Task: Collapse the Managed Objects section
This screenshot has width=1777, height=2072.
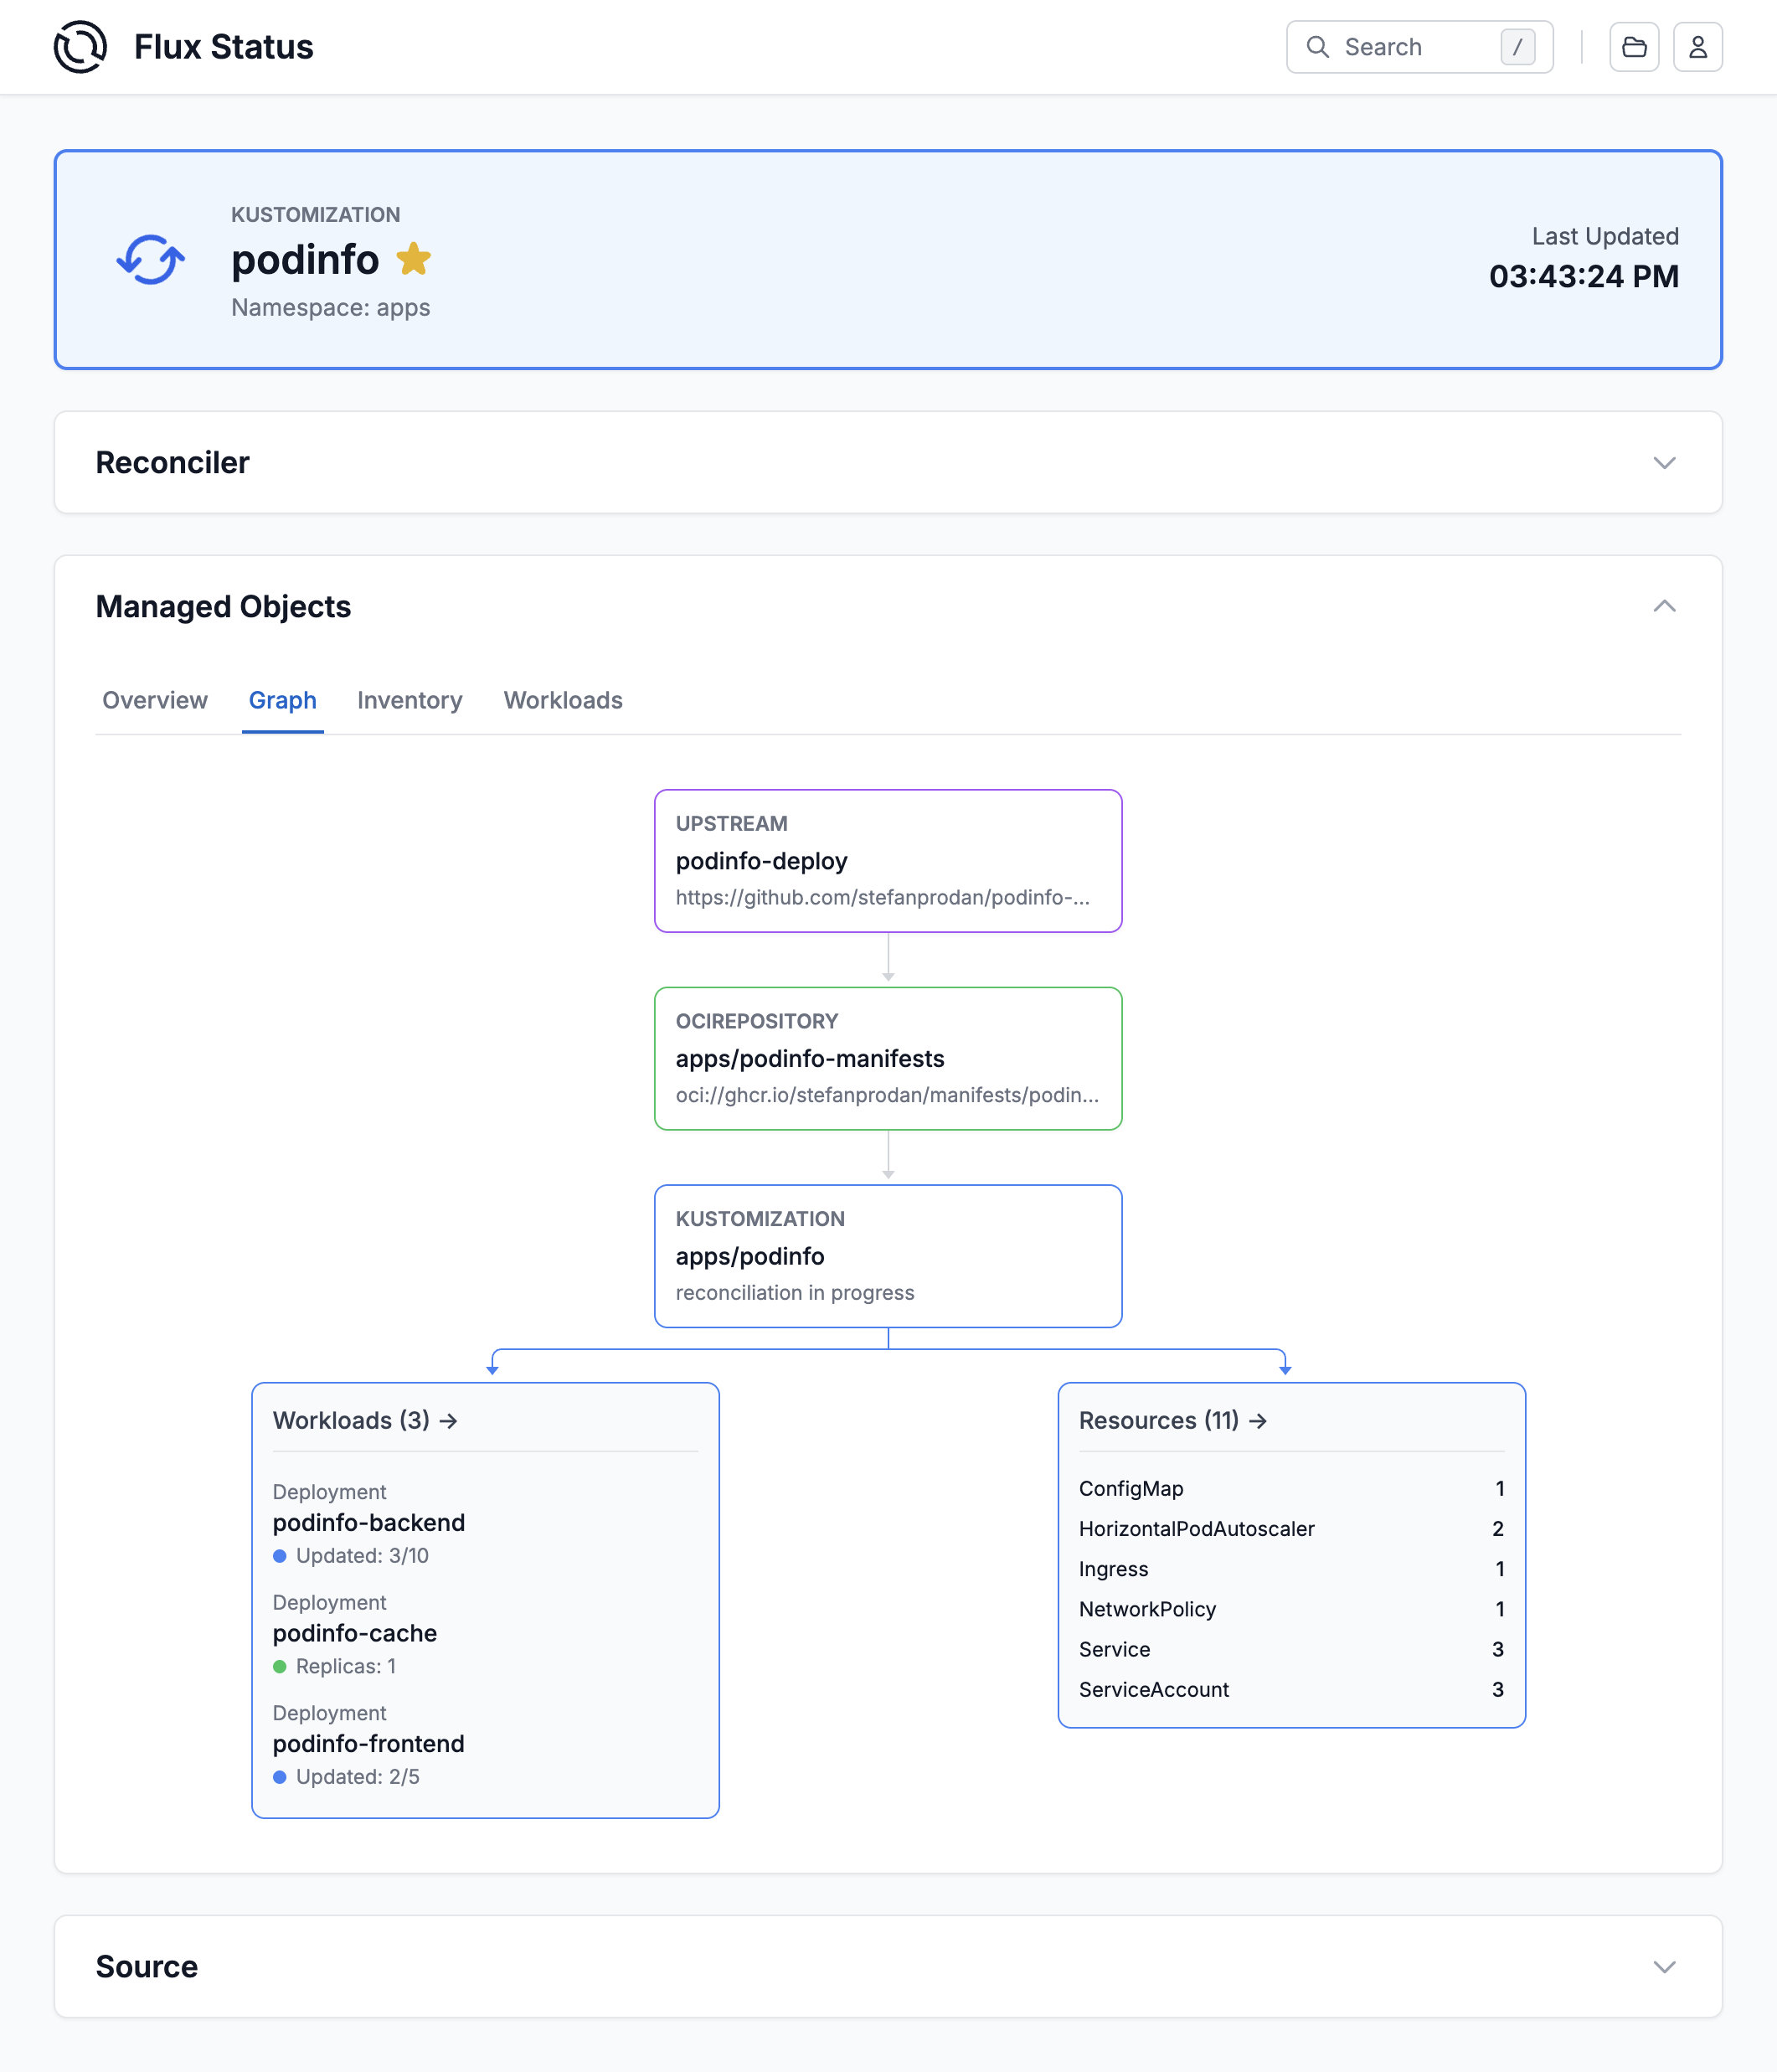Action: point(1663,606)
